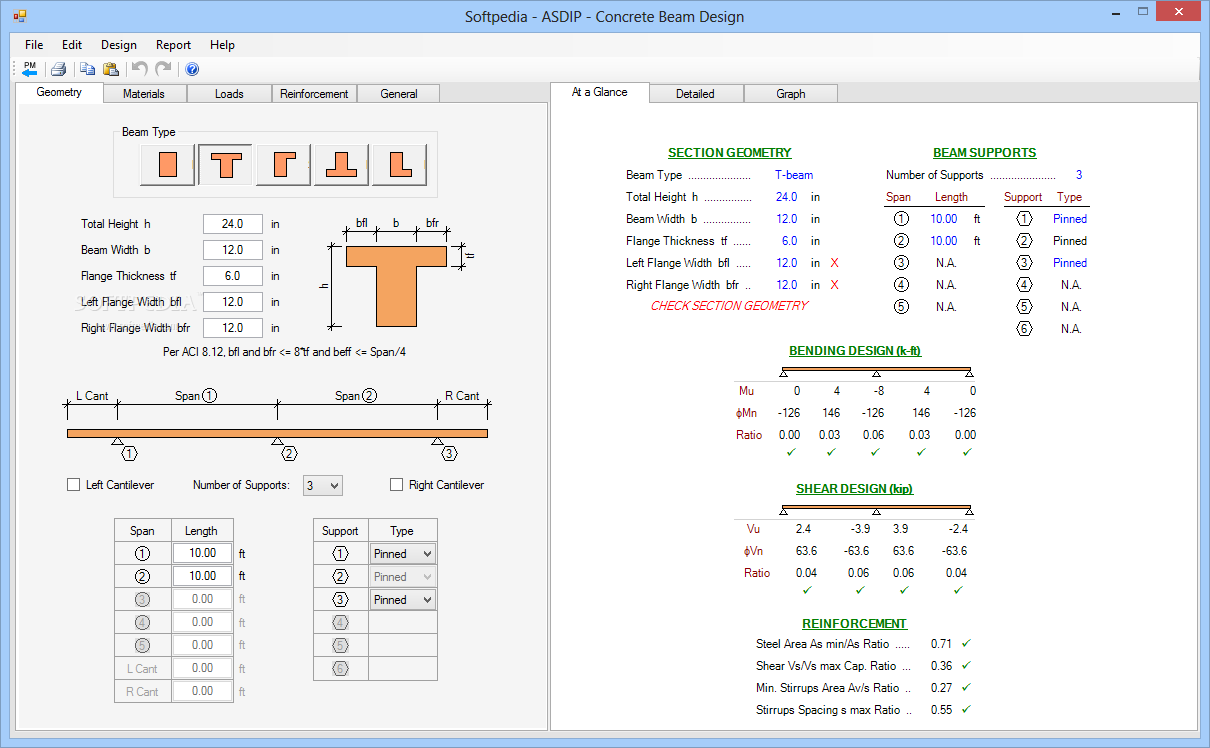Viewport: 1210px width, 748px height.
Task: Click the T-beam value in Section Geometry
Action: click(x=794, y=175)
